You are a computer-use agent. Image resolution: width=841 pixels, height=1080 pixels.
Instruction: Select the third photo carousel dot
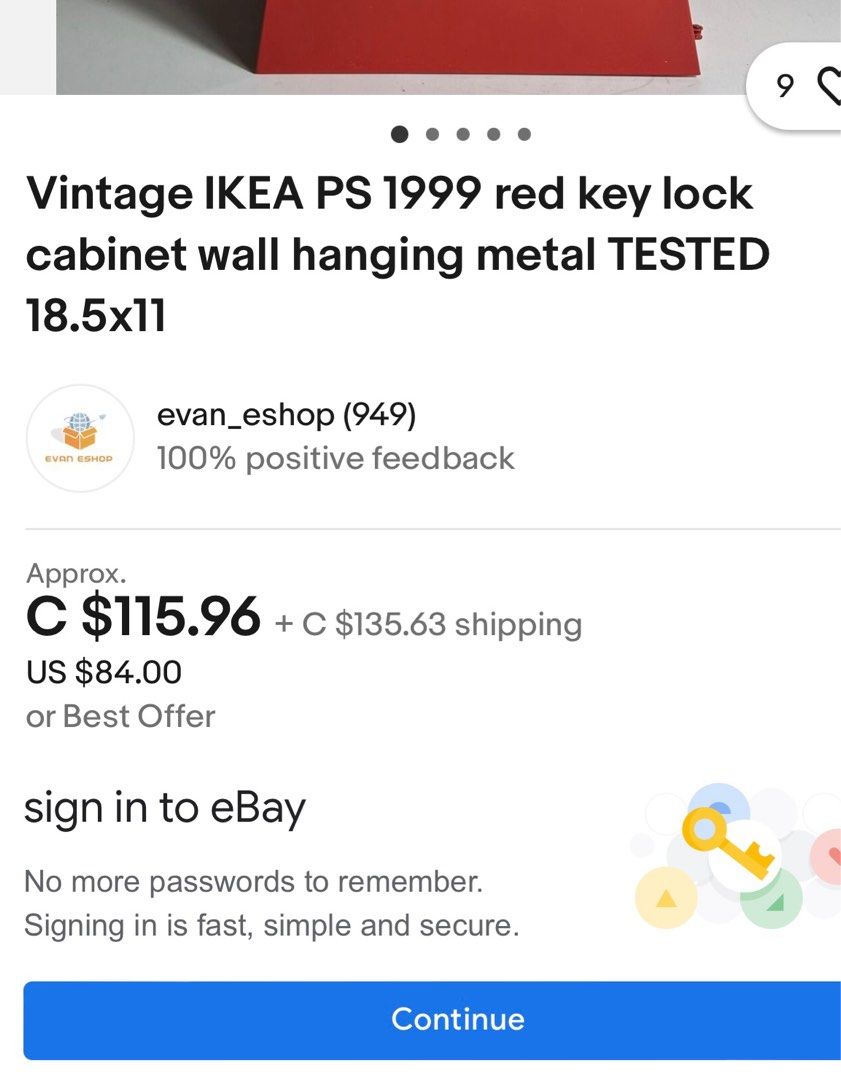tap(460, 133)
